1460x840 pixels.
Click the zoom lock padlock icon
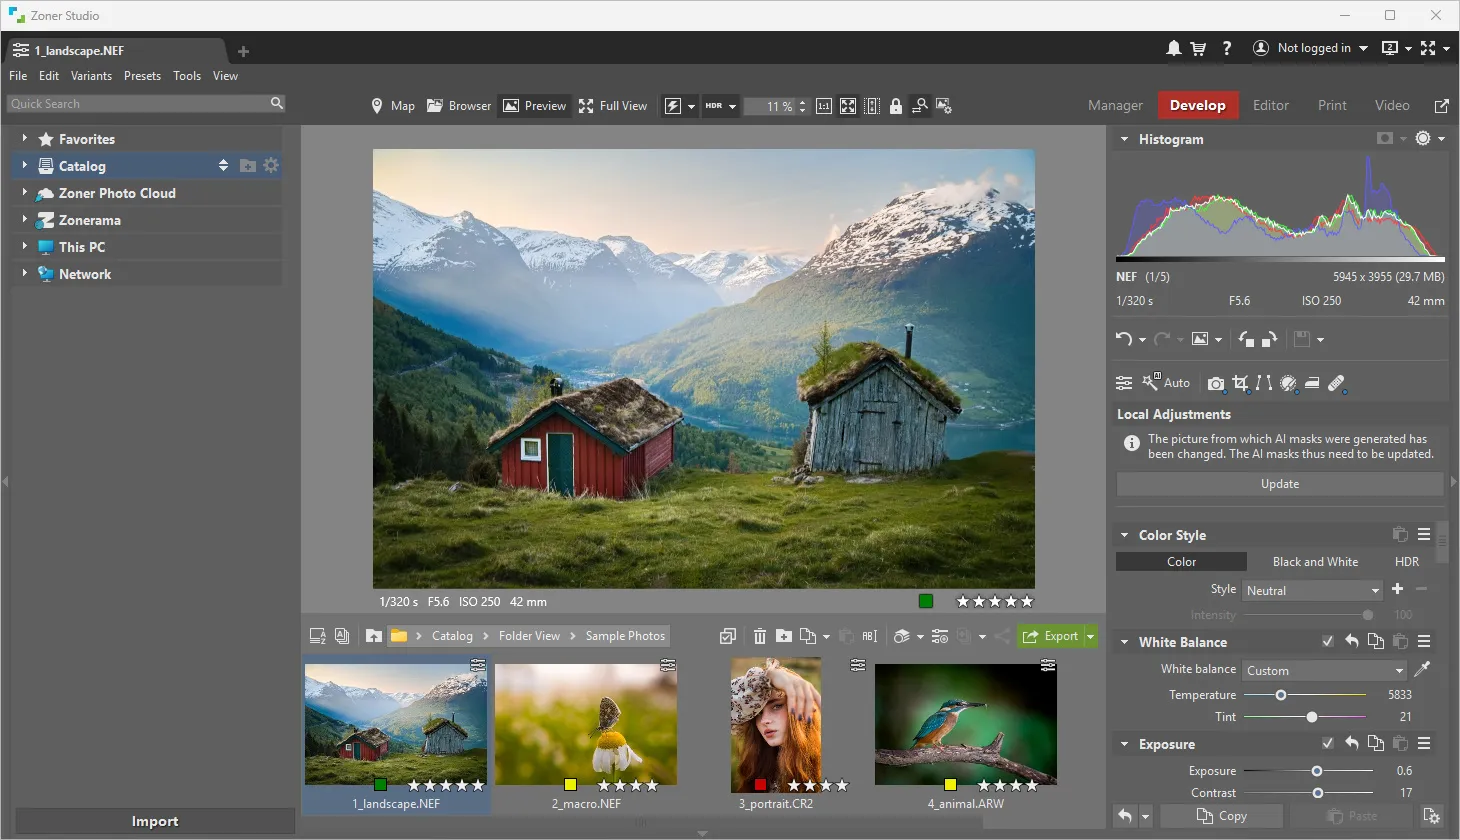896,106
